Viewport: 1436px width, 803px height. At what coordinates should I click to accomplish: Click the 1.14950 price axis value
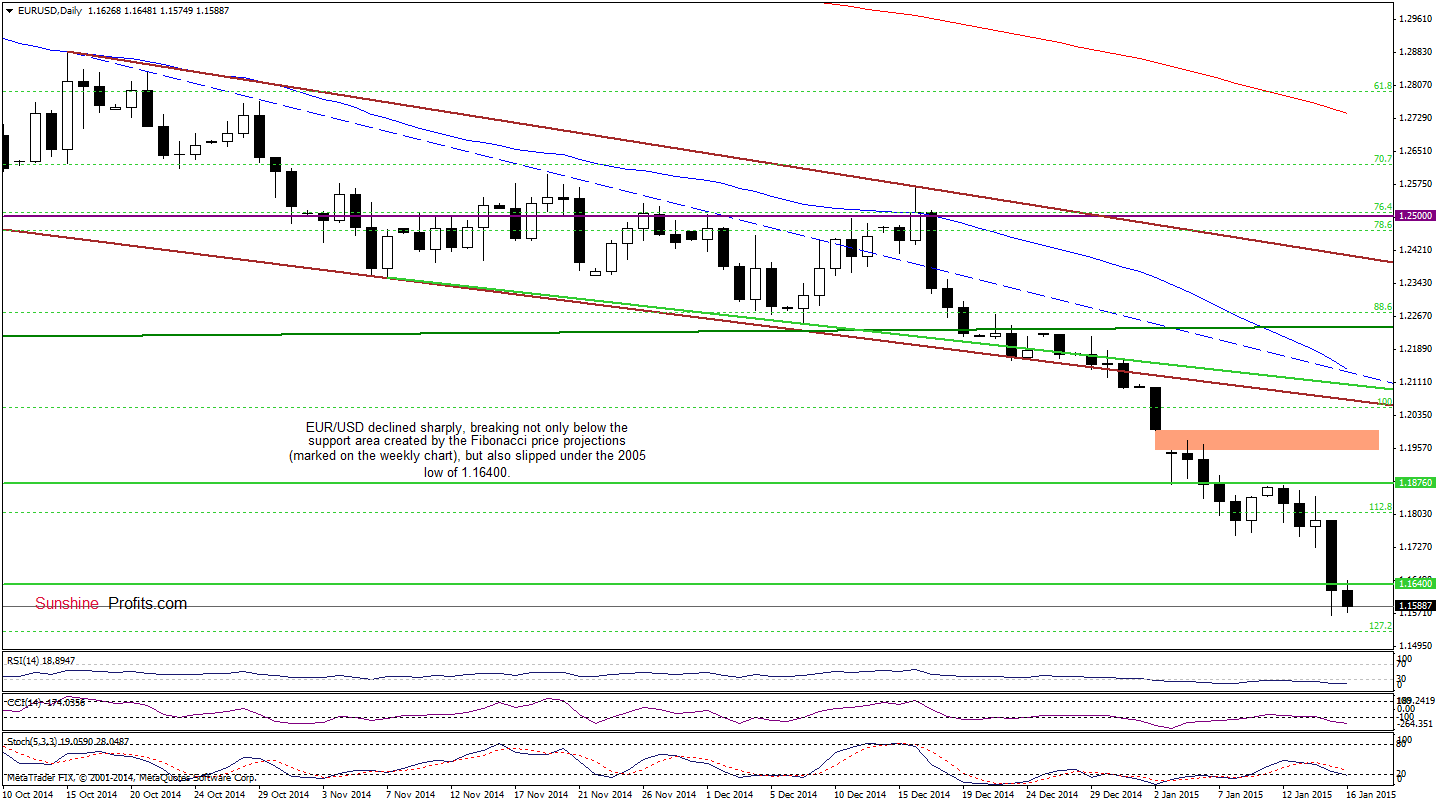[1418, 646]
